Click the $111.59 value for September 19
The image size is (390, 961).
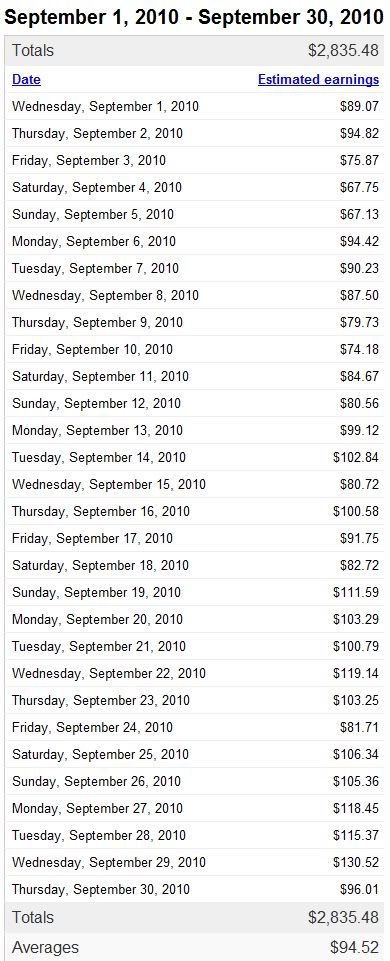click(x=356, y=592)
